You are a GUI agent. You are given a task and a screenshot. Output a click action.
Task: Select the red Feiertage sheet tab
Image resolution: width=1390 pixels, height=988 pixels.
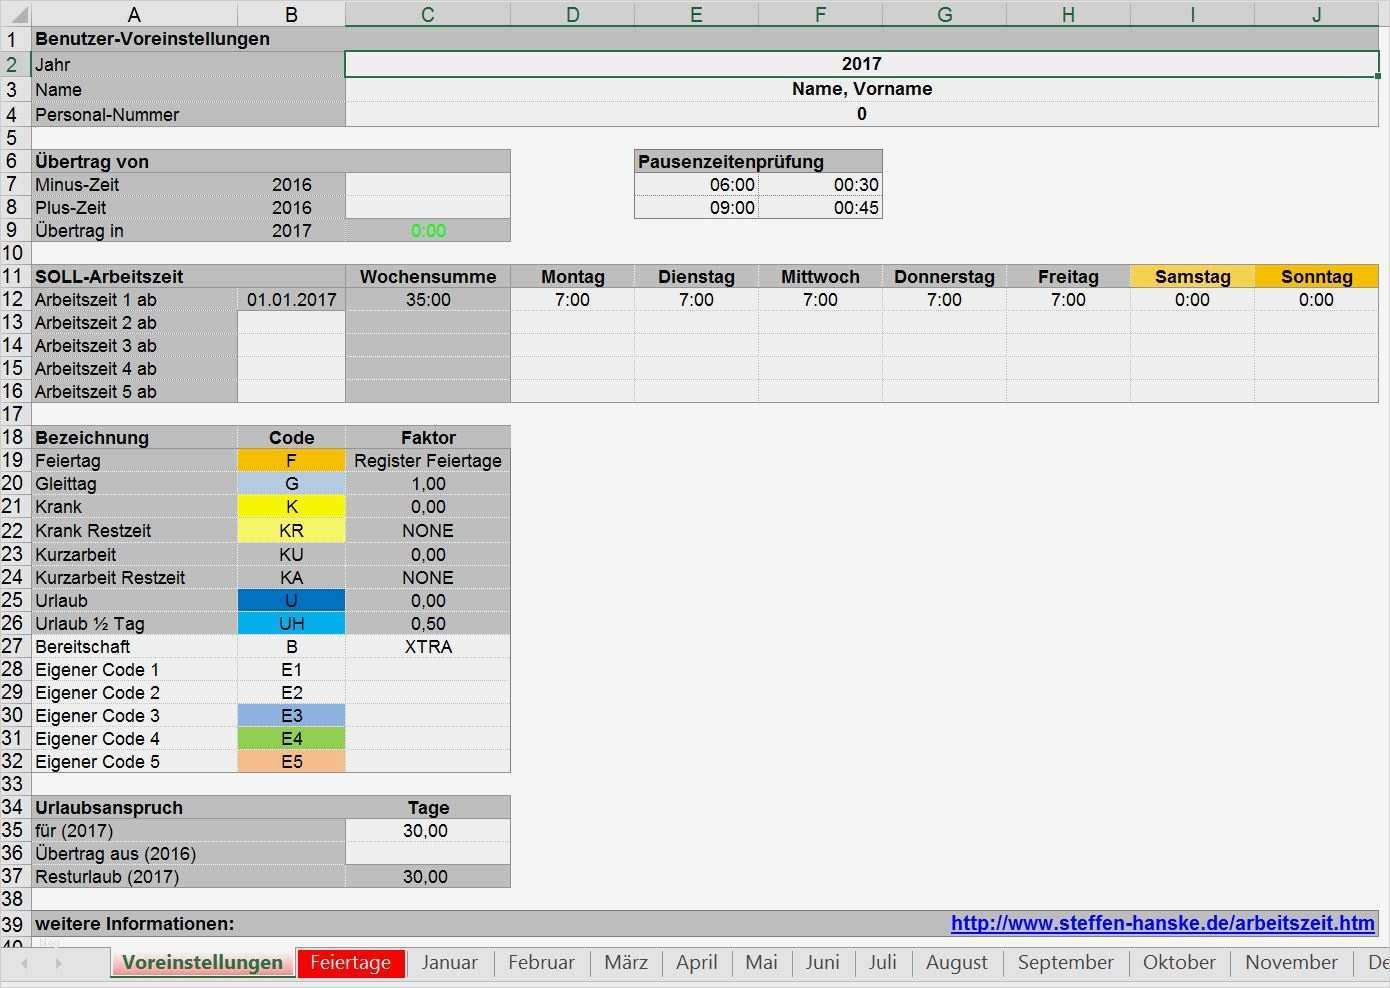click(x=350, y=962)
